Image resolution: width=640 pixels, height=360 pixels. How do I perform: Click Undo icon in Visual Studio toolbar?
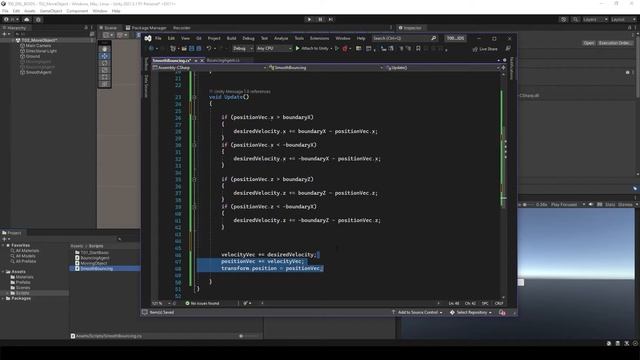pyautogui.click(x=209, y=49)
